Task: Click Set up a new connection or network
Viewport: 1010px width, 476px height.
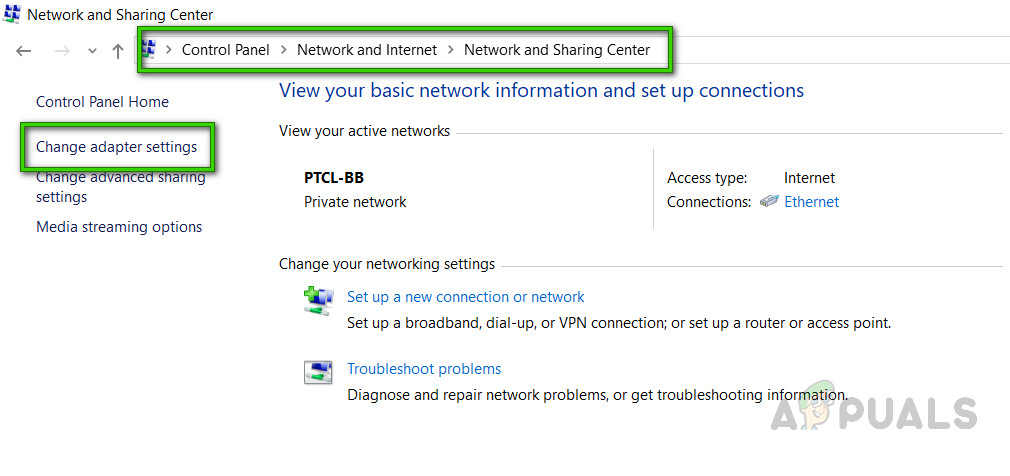Action: tap(465, 297)
